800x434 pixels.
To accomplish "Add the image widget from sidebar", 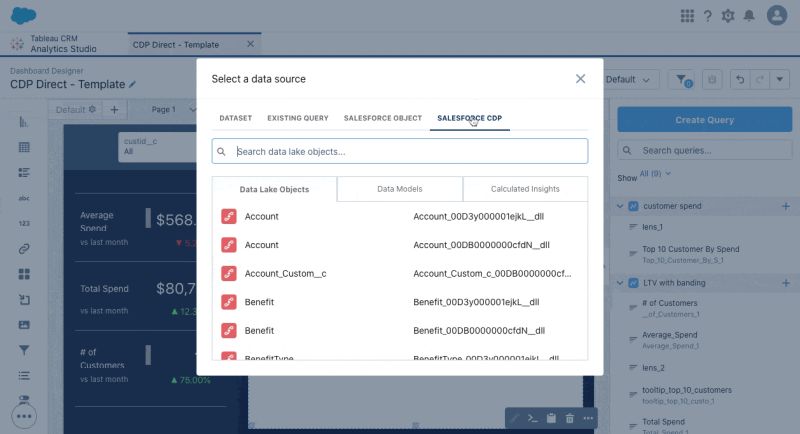I will tap(23, 325).
